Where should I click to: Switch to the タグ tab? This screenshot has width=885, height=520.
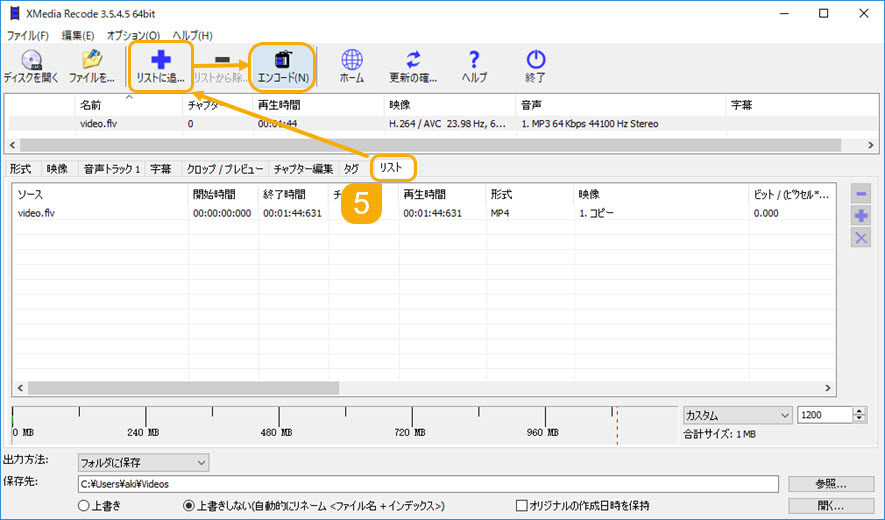[x=351, y=169]
